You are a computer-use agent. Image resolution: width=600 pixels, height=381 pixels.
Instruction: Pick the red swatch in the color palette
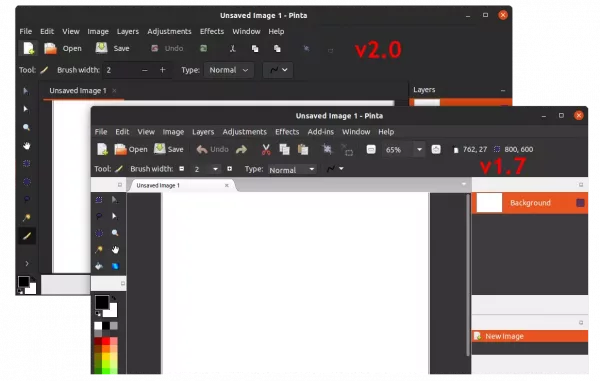tap(106, 340)
